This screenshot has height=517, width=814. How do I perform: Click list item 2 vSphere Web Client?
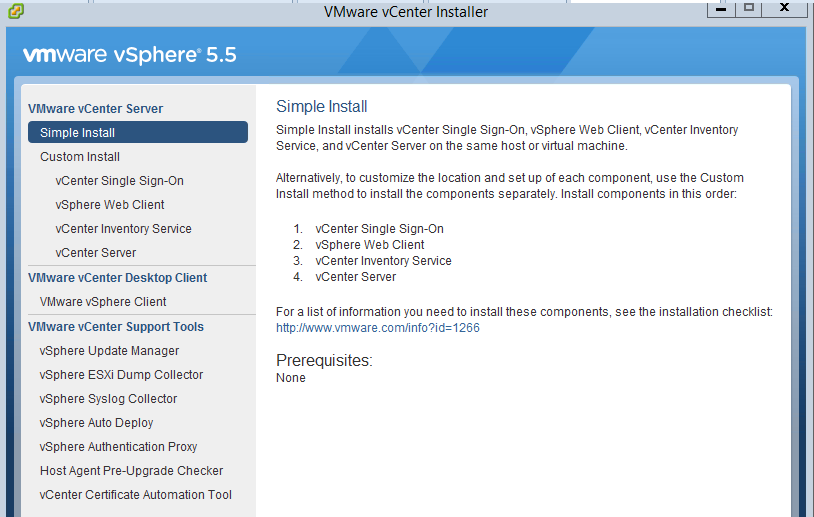click(x=370, y=244)
